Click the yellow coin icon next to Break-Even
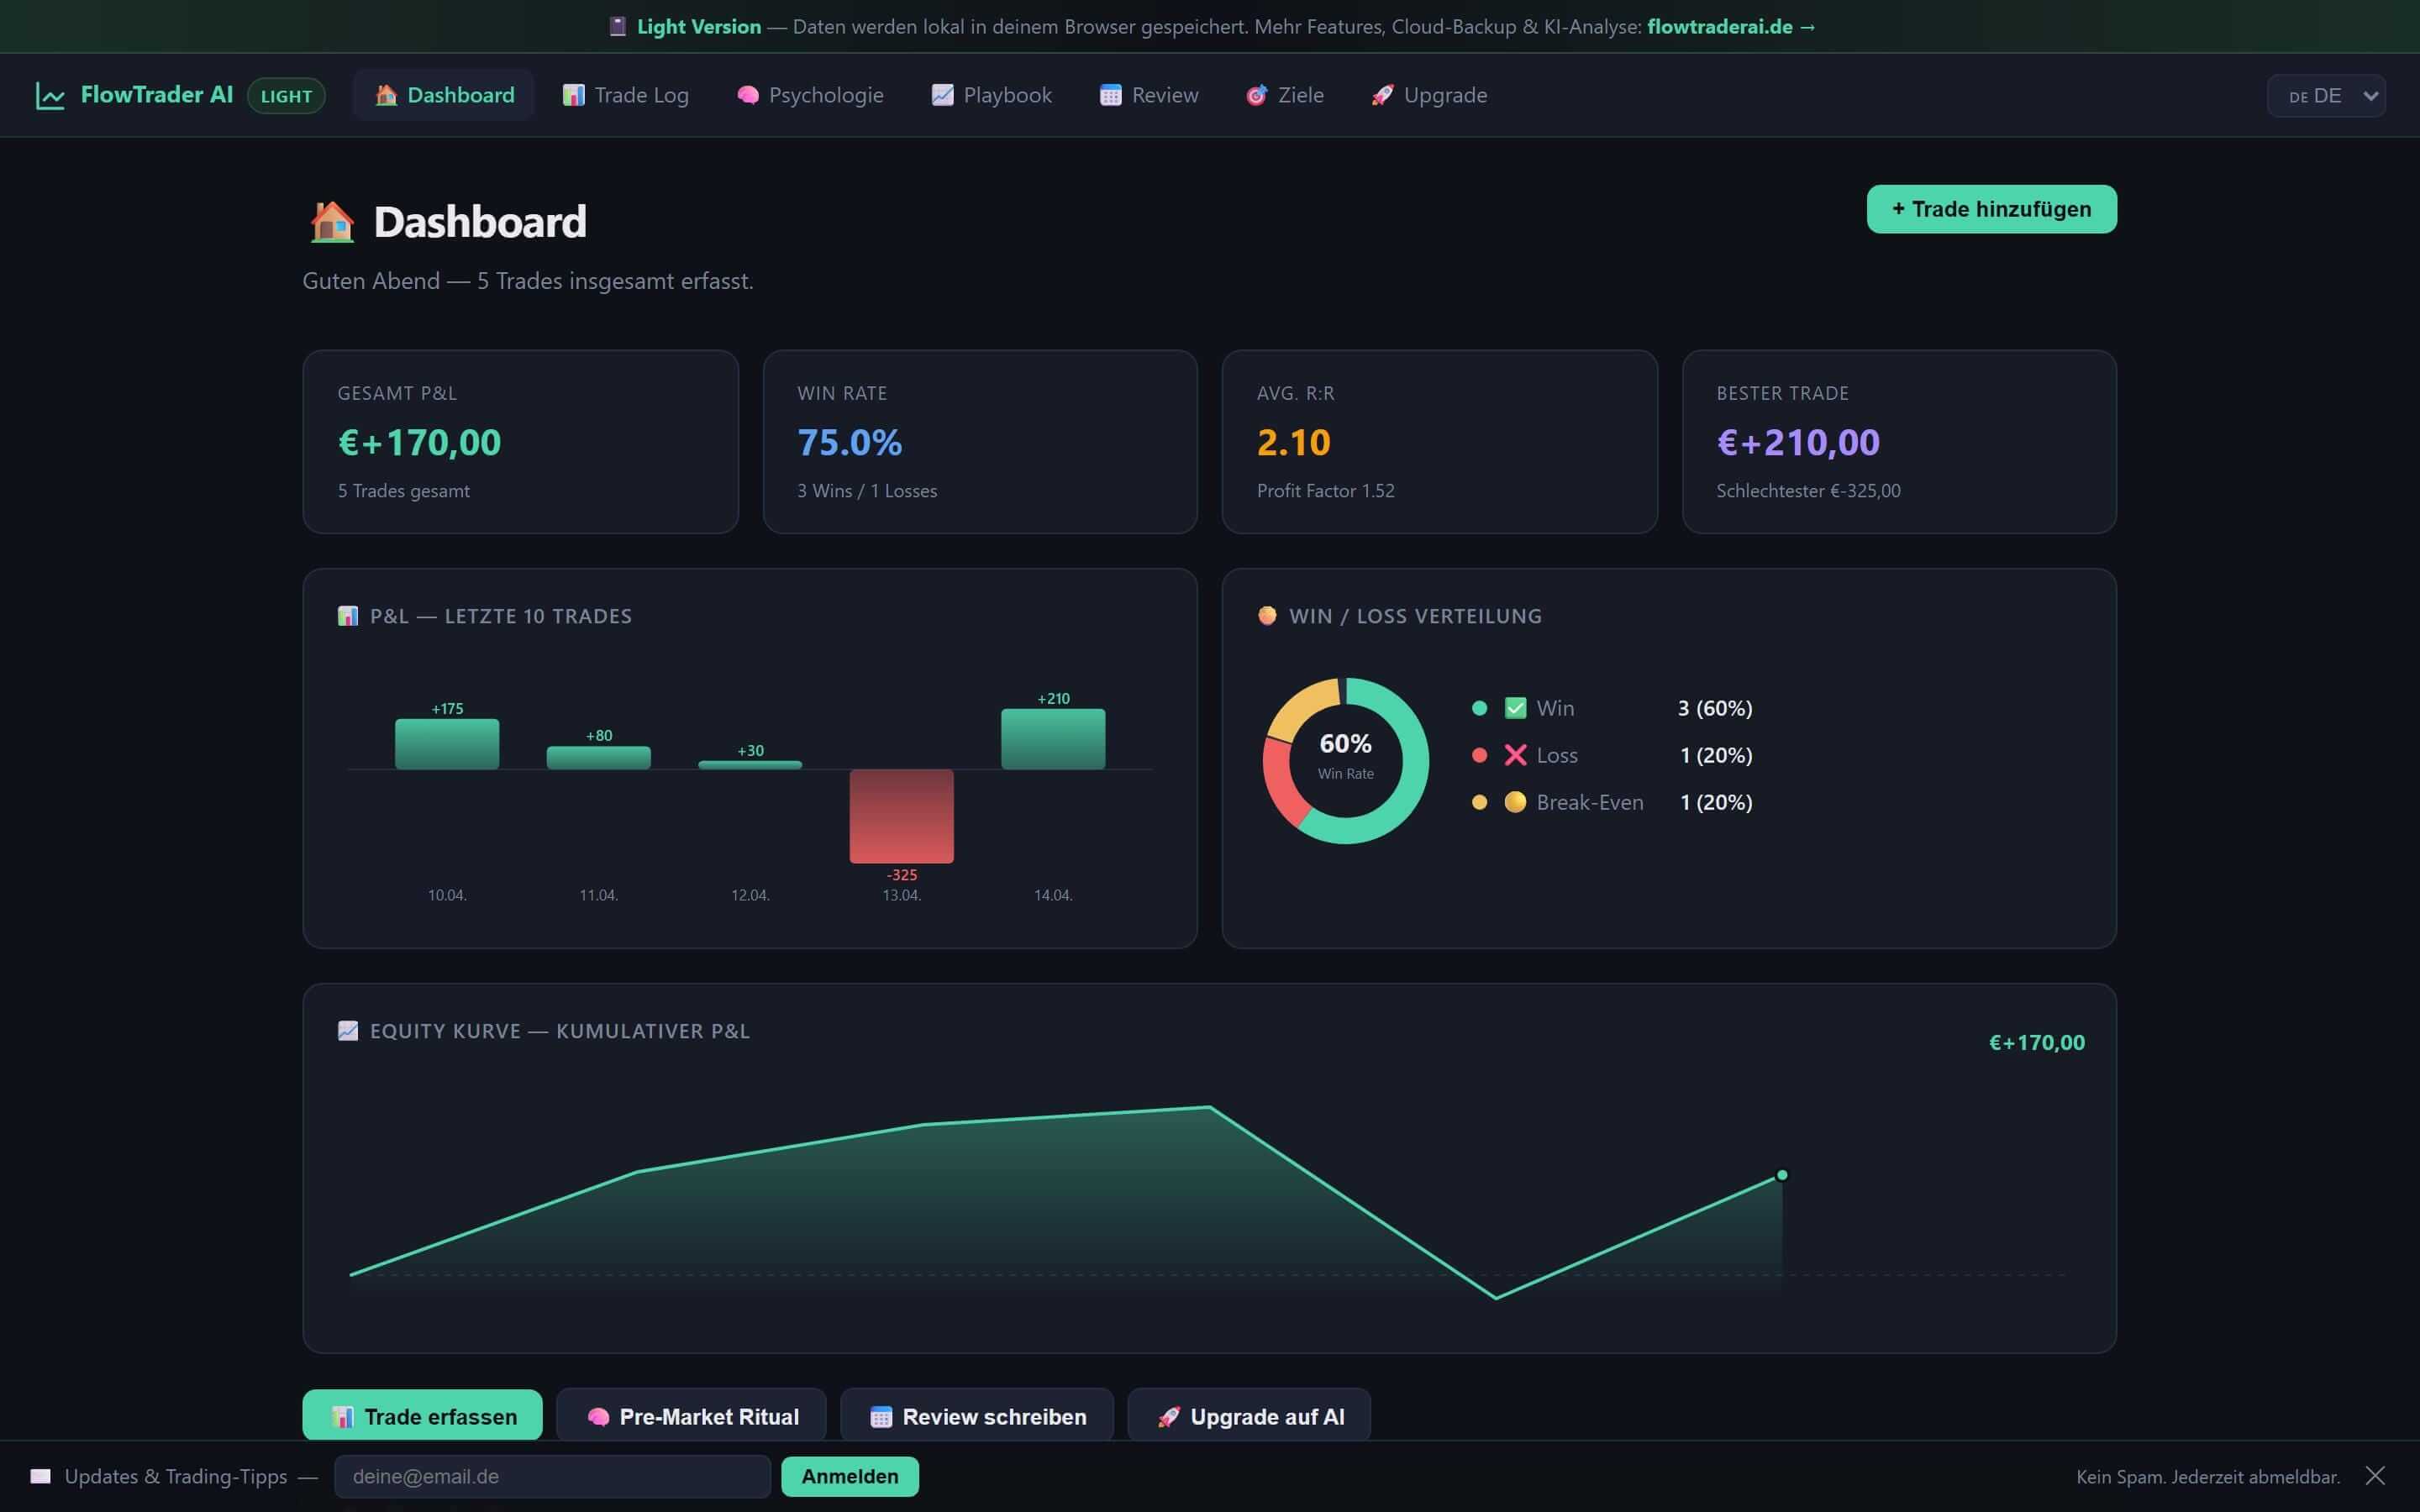Viewport: 2420px width, 1512px height. pyautogui.click(x=1515, y=802)
